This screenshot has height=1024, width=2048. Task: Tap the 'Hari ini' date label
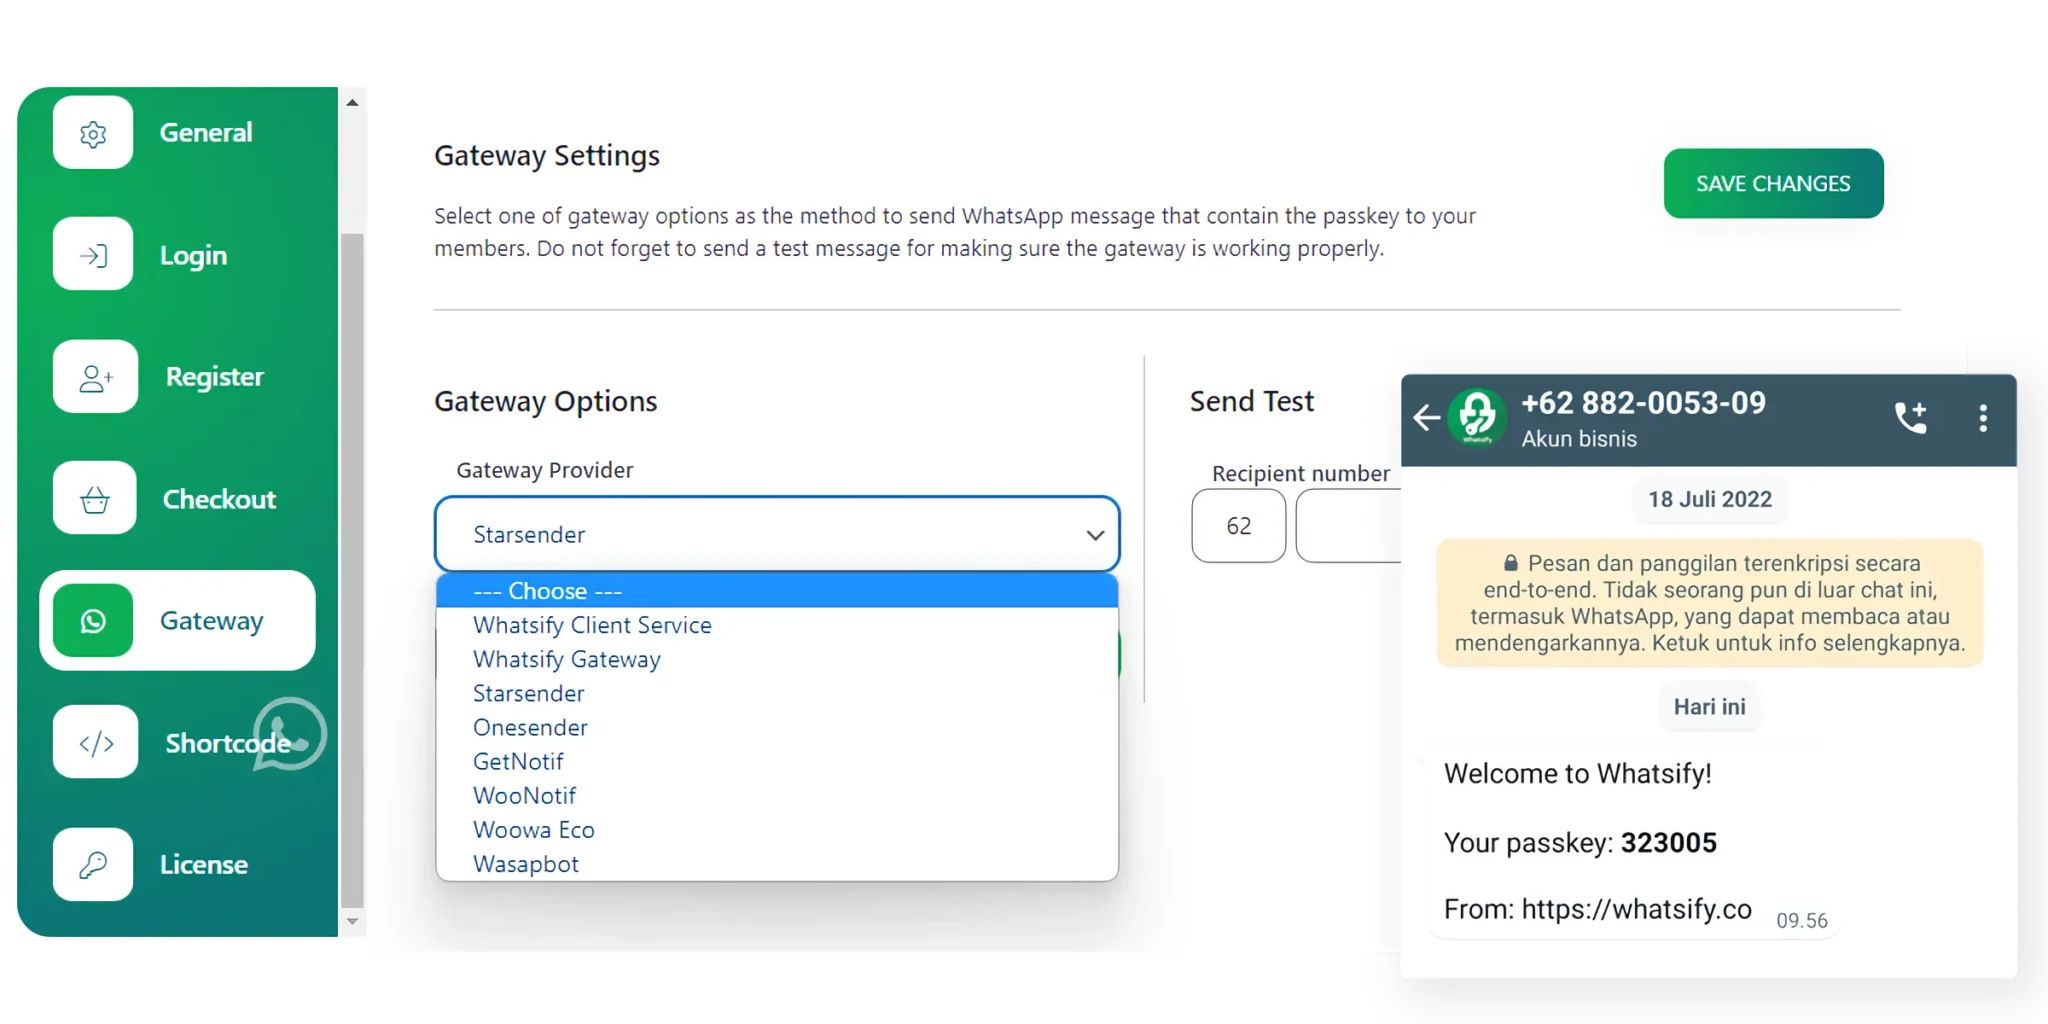[x=1710, y=707]
